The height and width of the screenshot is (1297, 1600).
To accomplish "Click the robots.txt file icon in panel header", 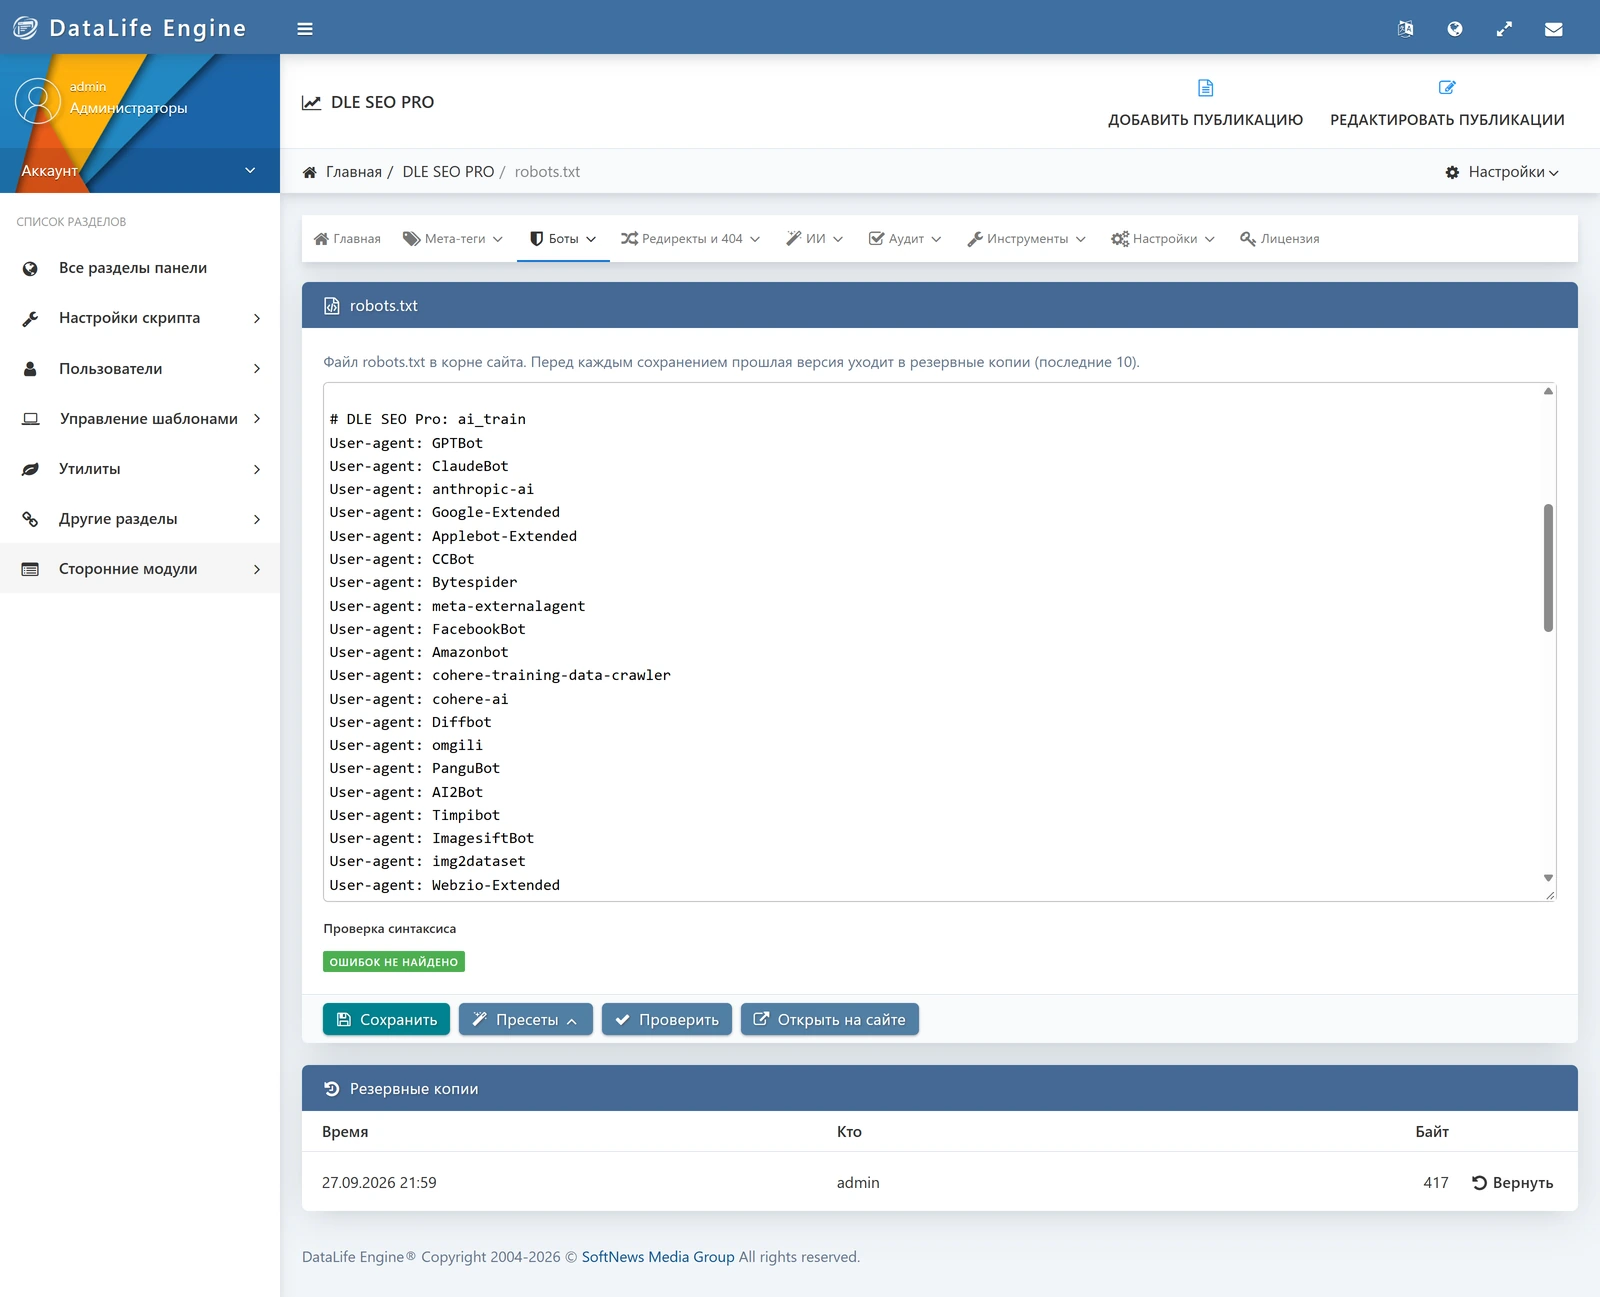I will point(332,306).
